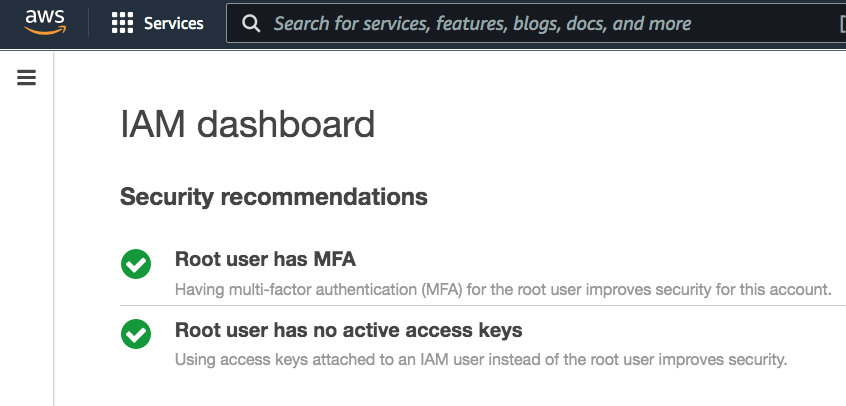Click the search magnifier icon
The height and width of the screenshot is (406, 846).
click(x=251, y=23)
